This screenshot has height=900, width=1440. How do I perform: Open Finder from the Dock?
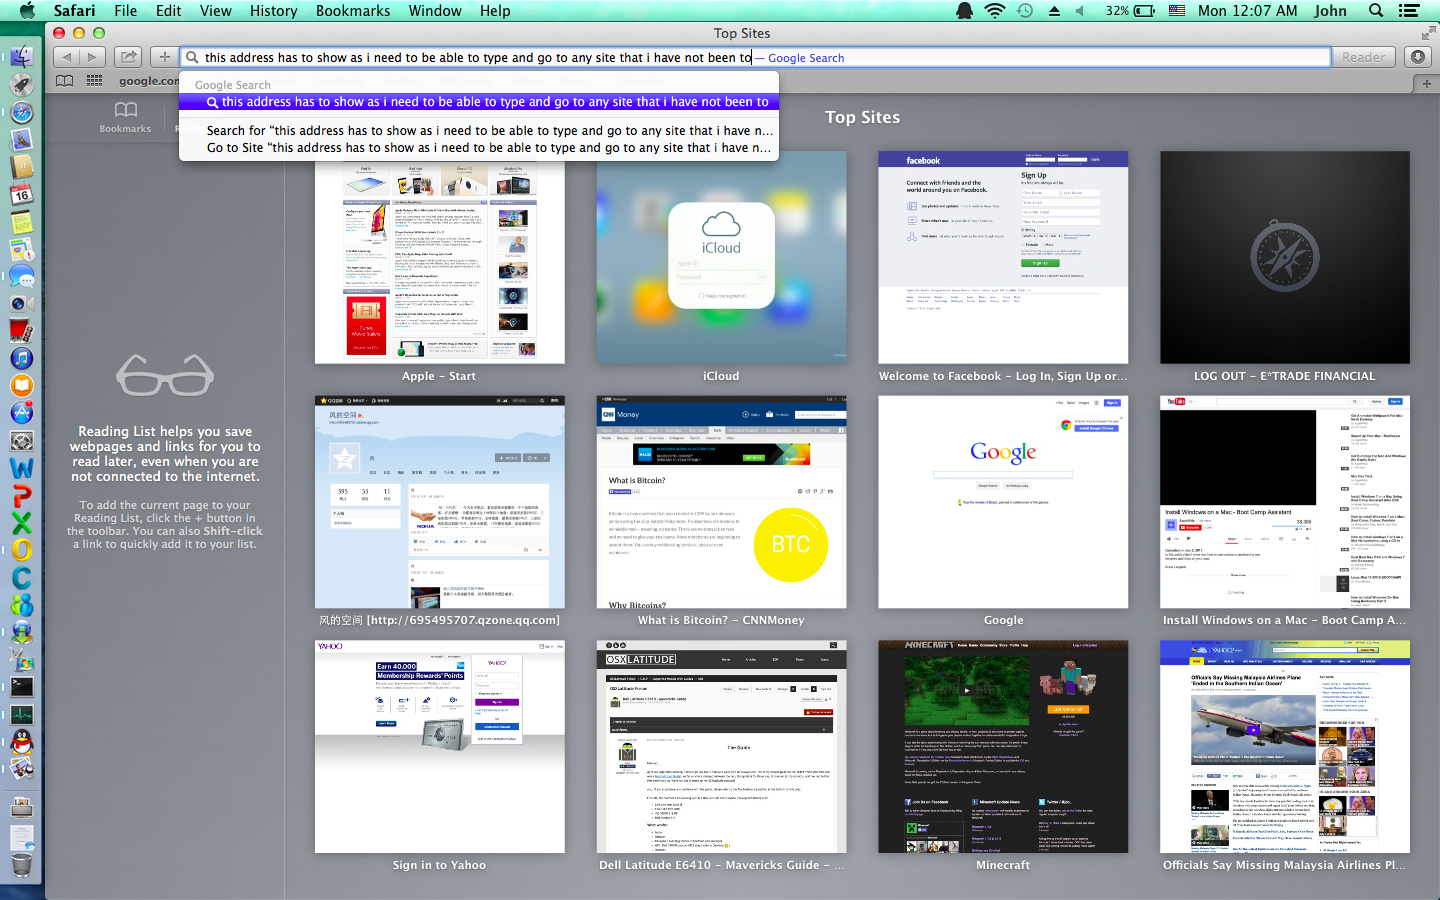coord(21,57)
